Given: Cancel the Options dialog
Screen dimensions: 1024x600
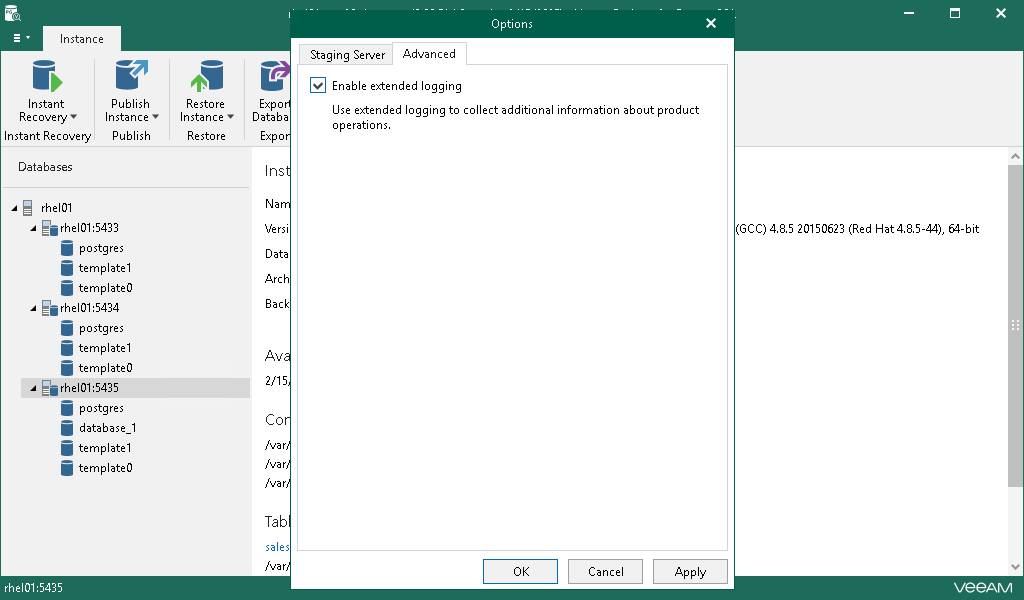Looking at the screenshot, I should (605, 572).
